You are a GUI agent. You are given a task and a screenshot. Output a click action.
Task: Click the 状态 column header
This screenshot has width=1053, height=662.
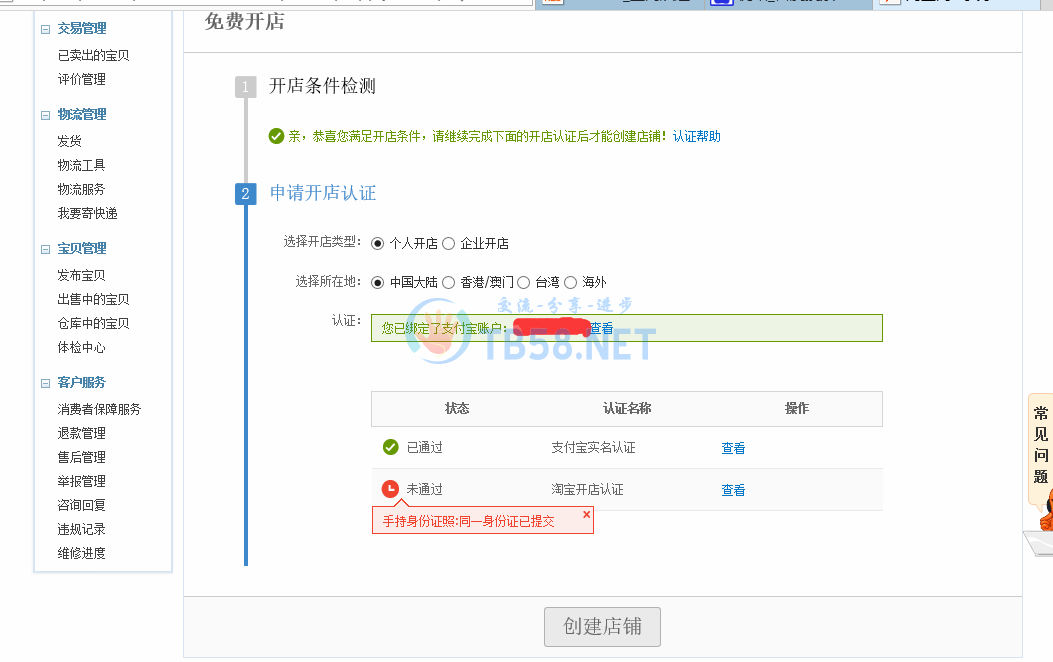pyautogui.click(x=457, y=408)
